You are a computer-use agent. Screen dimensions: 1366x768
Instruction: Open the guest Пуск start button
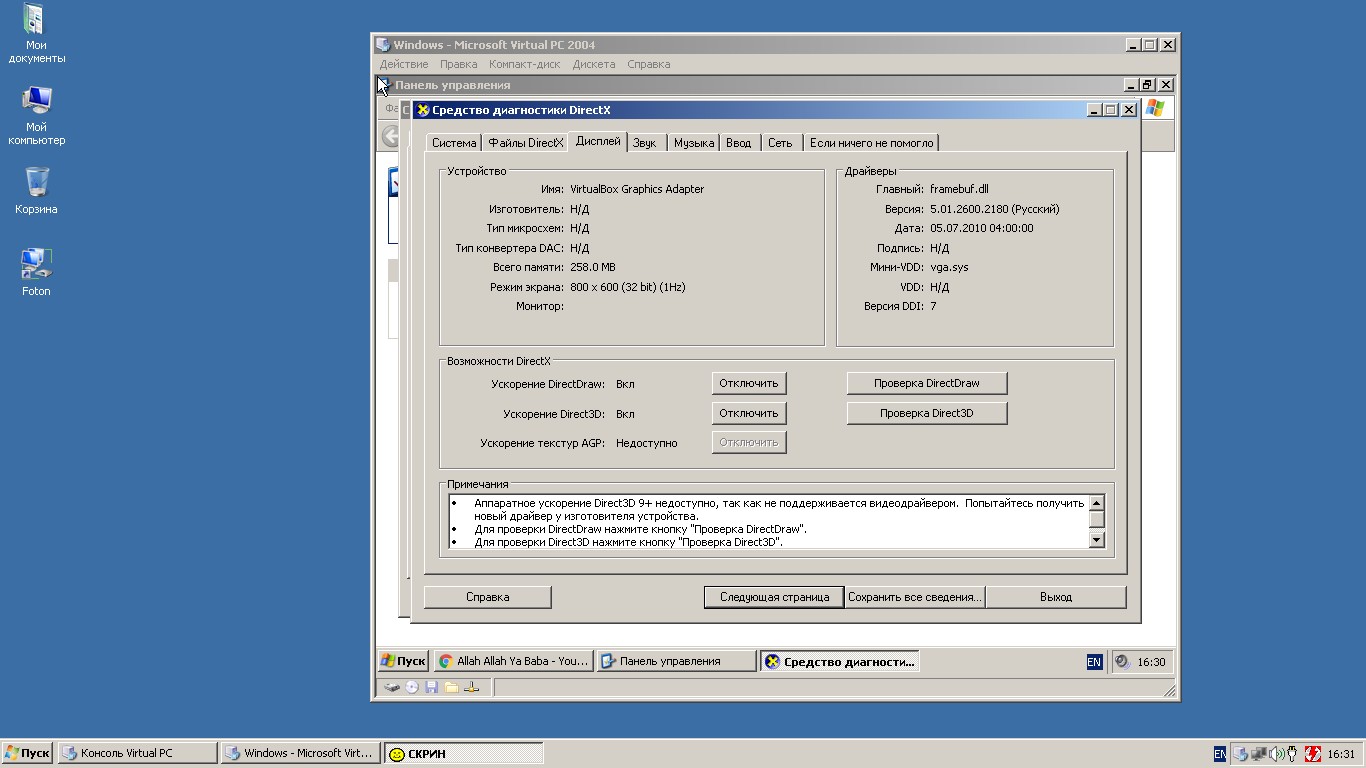click(404, 661)
